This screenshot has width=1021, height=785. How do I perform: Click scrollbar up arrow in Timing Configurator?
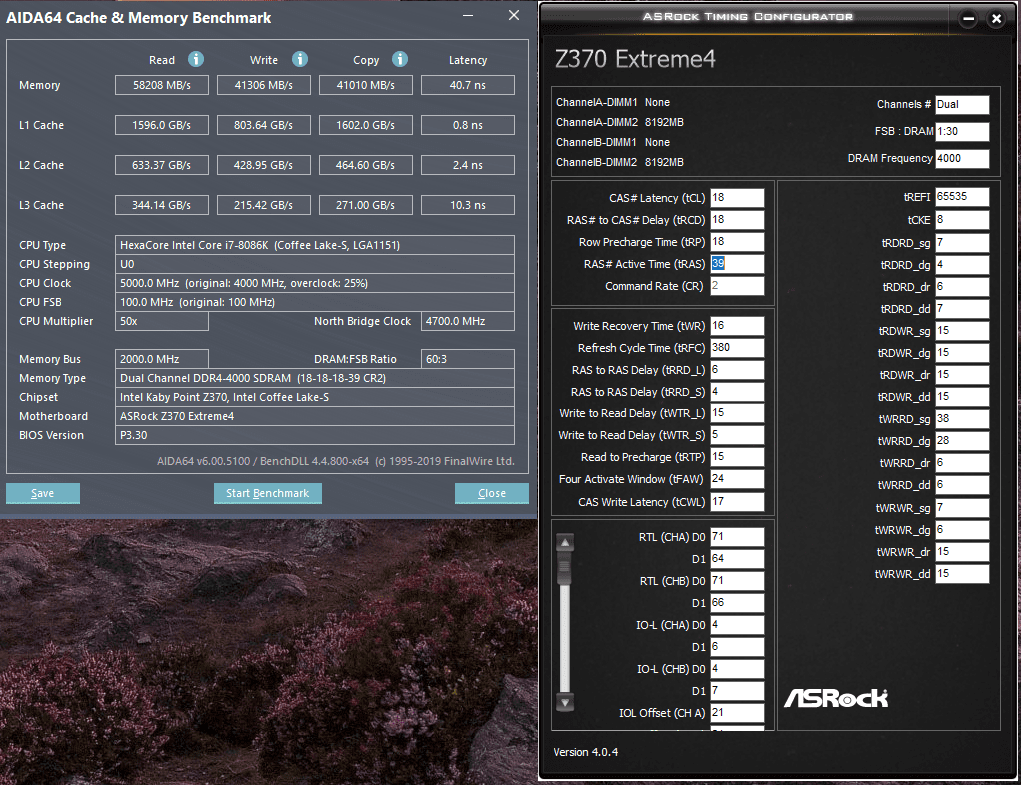pos(565,542)
